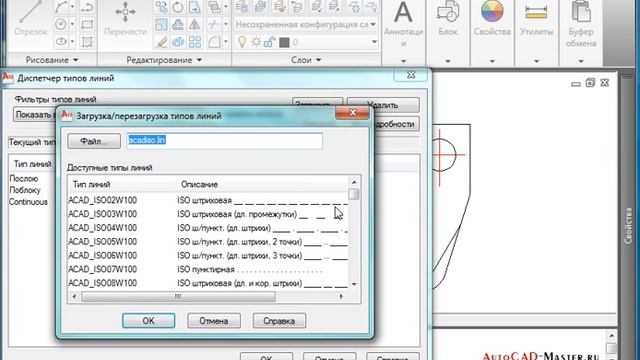The width and height of the screenshot is (640, 360).
Task: Open the draw order tool
Action: point(213,7)
